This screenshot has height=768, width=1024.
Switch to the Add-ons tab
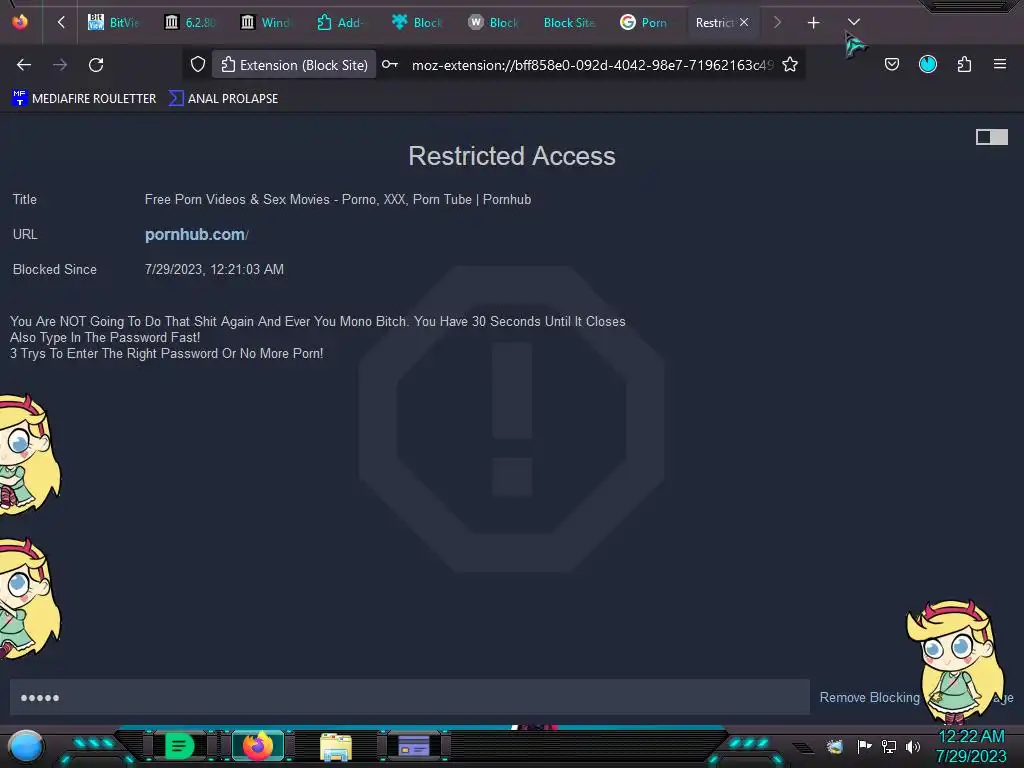tap(342, 22)
